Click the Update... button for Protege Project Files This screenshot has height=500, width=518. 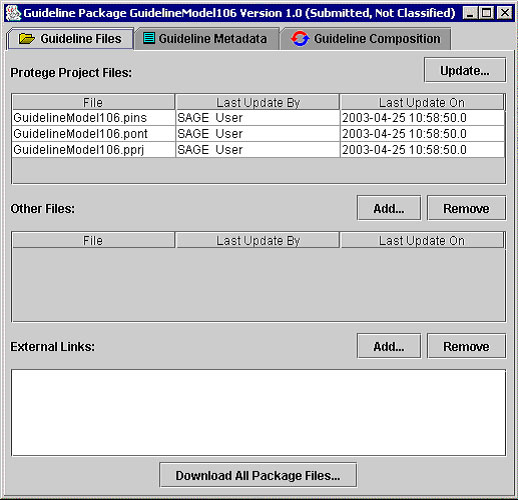tap(465, 70)
